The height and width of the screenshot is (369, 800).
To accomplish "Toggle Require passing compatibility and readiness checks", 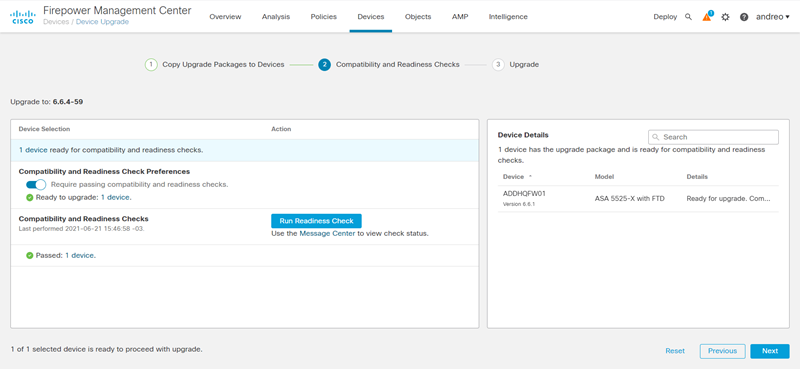I will (36, 184).
